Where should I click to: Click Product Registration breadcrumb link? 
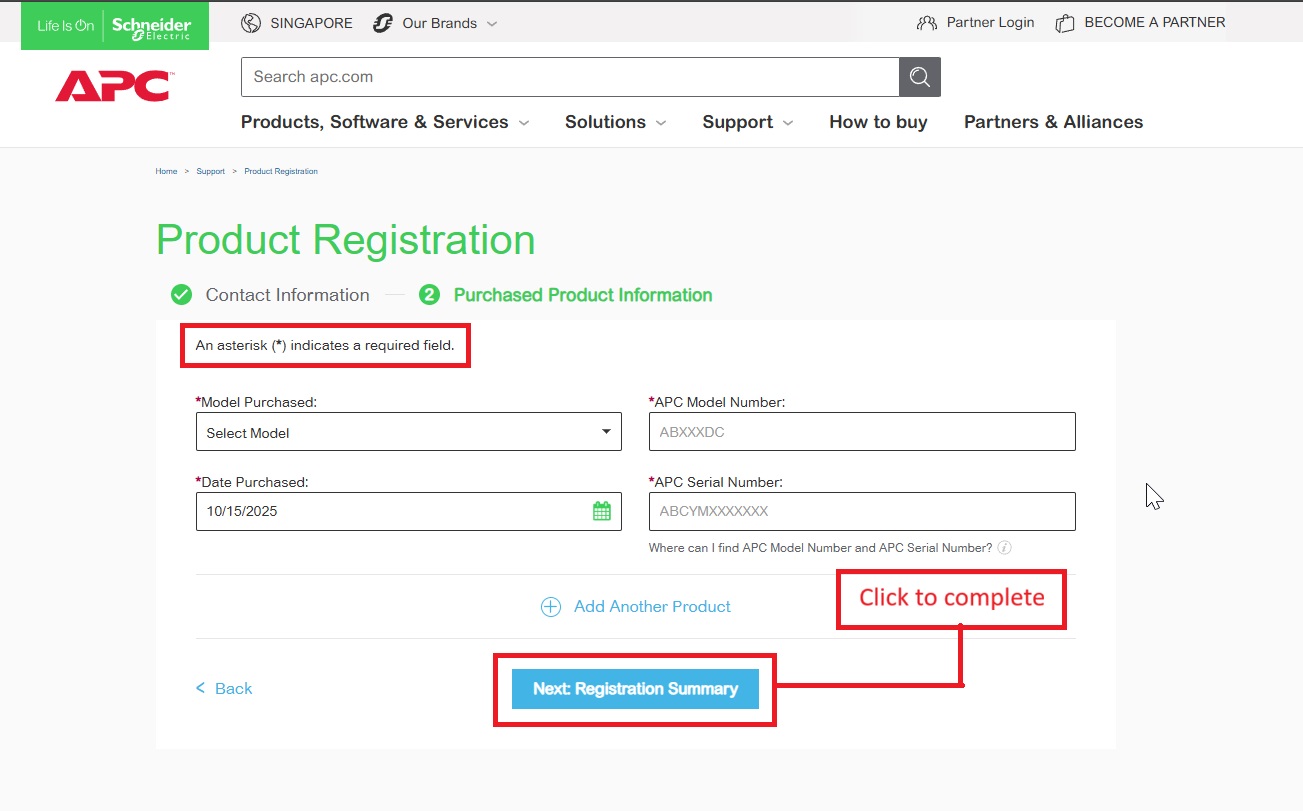pyautogui.click(x=281, y=172)
